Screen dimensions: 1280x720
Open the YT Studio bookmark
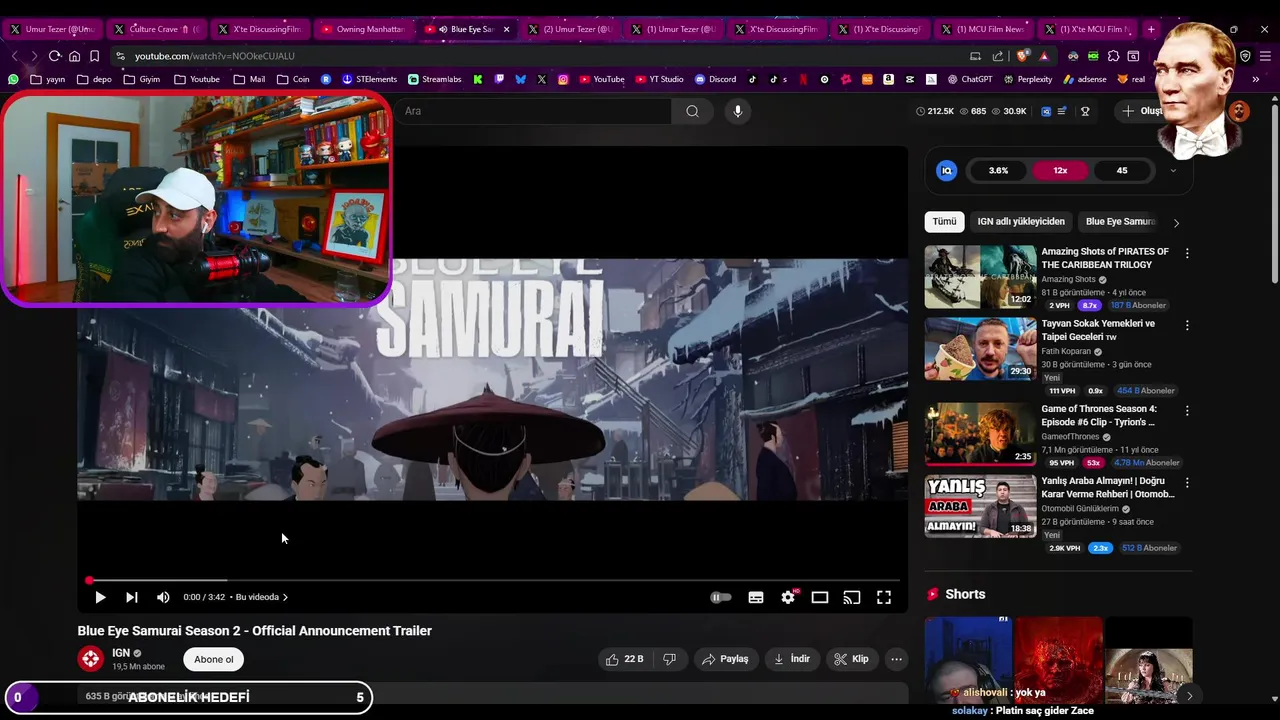coord(659,79)
